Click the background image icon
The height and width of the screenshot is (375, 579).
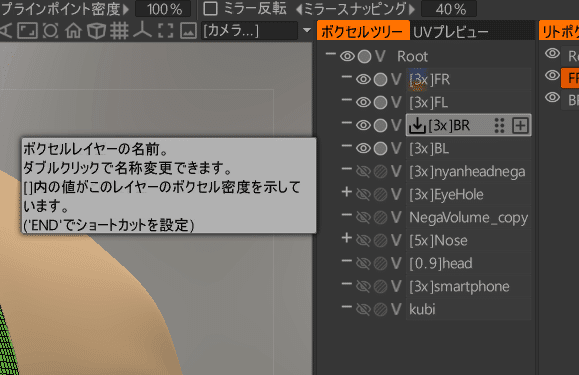(x=188, y=31)
